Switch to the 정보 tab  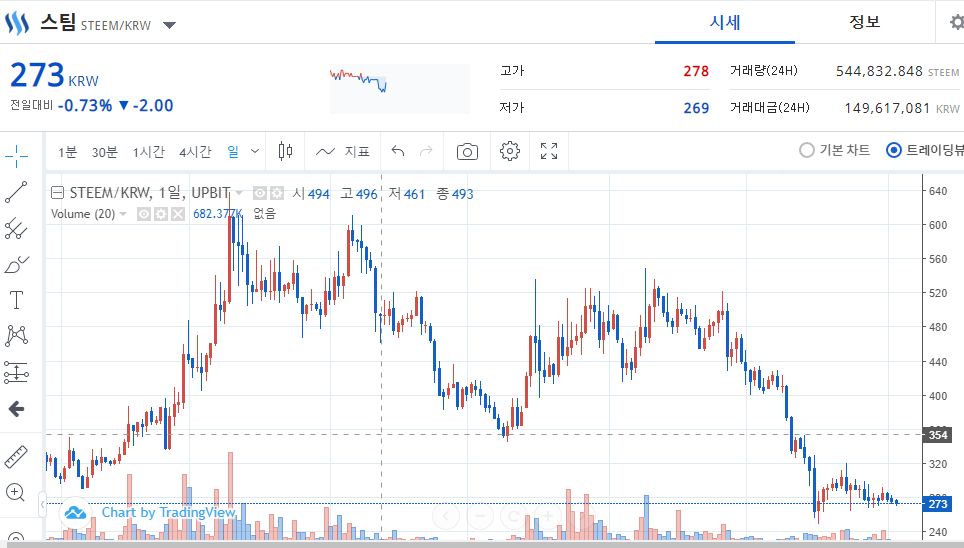864,22
